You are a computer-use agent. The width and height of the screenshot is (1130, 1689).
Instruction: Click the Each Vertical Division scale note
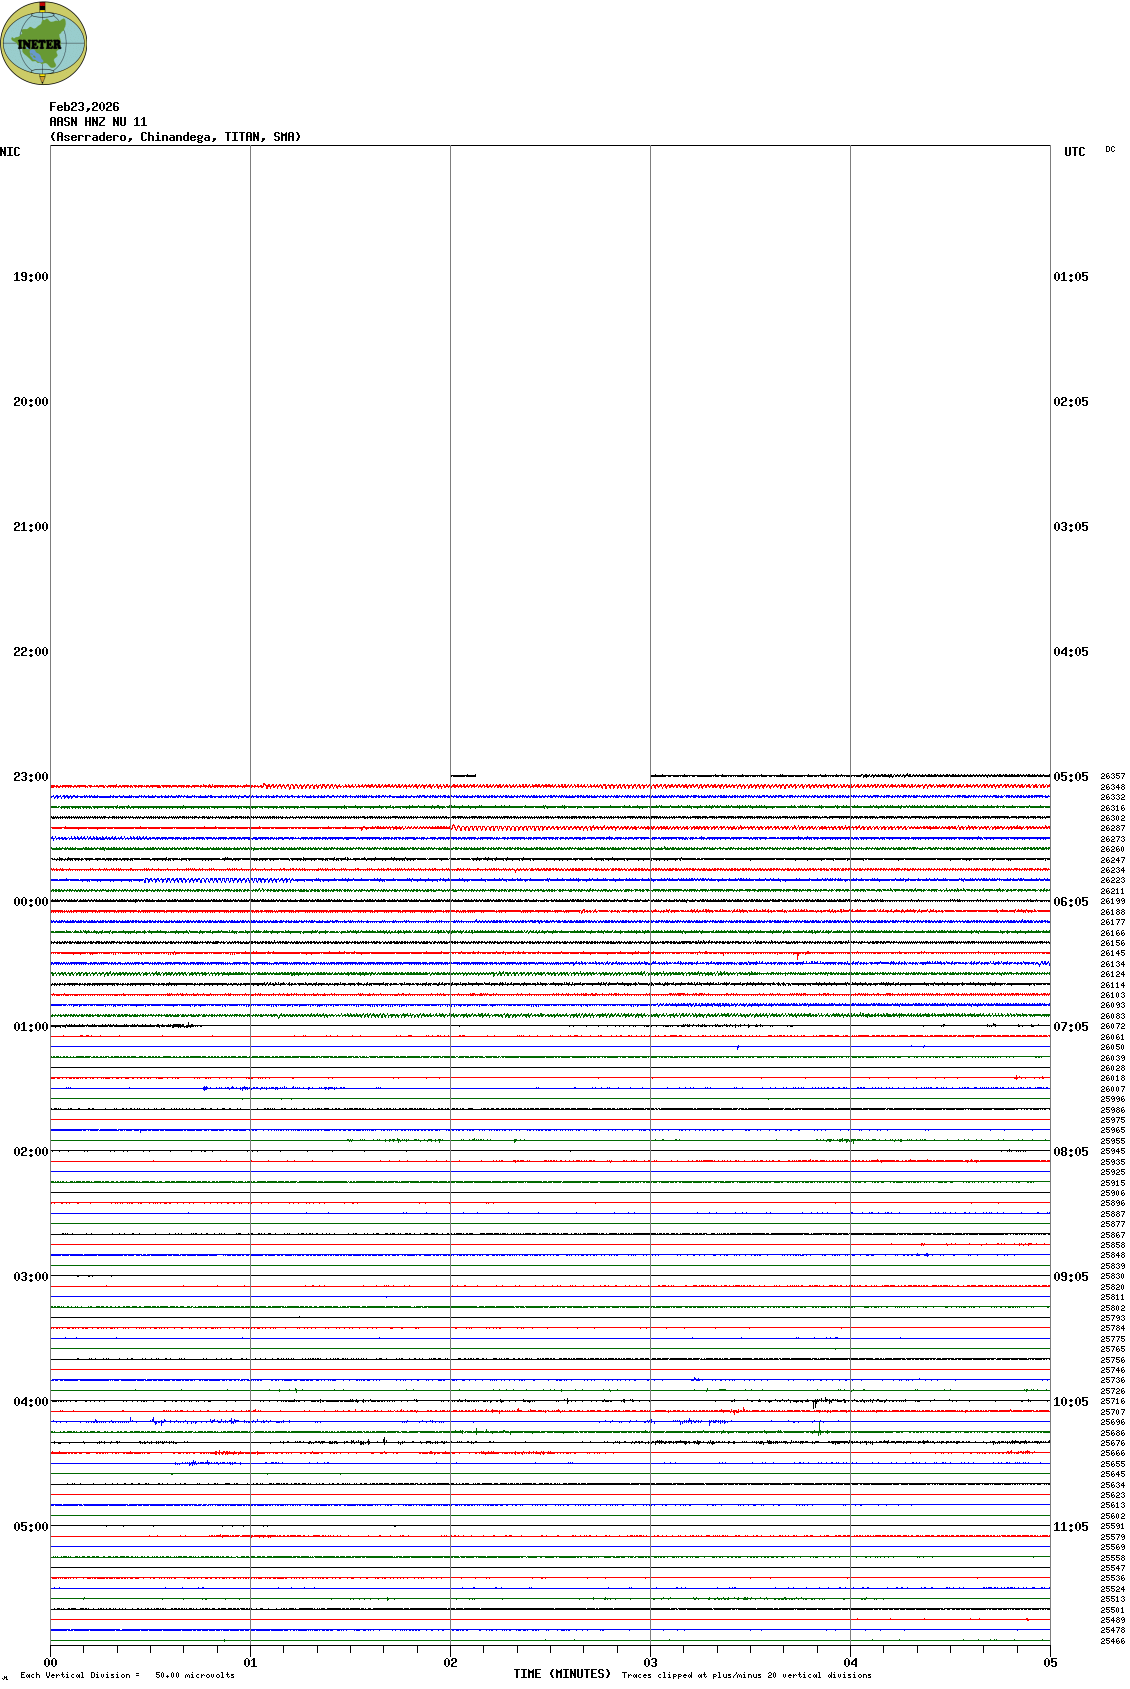(x=127, y=1675)
